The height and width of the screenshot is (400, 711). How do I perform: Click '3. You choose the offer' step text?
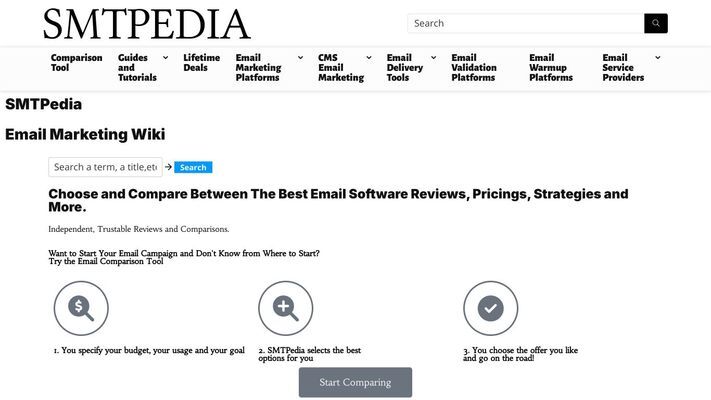[x=521, y=354]
